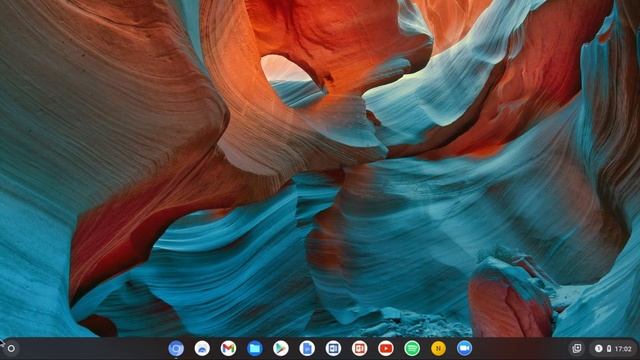Launch Zoom from the shelf

(464, 349)
